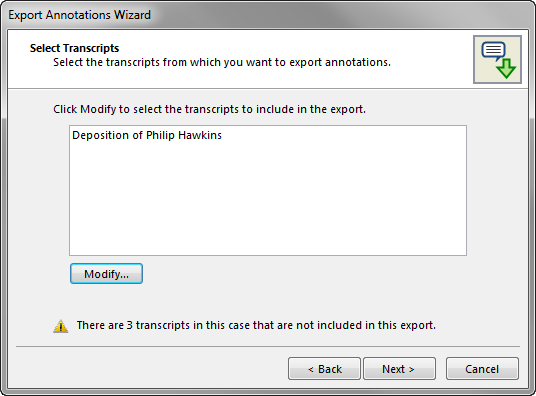
Task: Click the 'Select the transcripts from which' subtitle
Action: (222, 63)
